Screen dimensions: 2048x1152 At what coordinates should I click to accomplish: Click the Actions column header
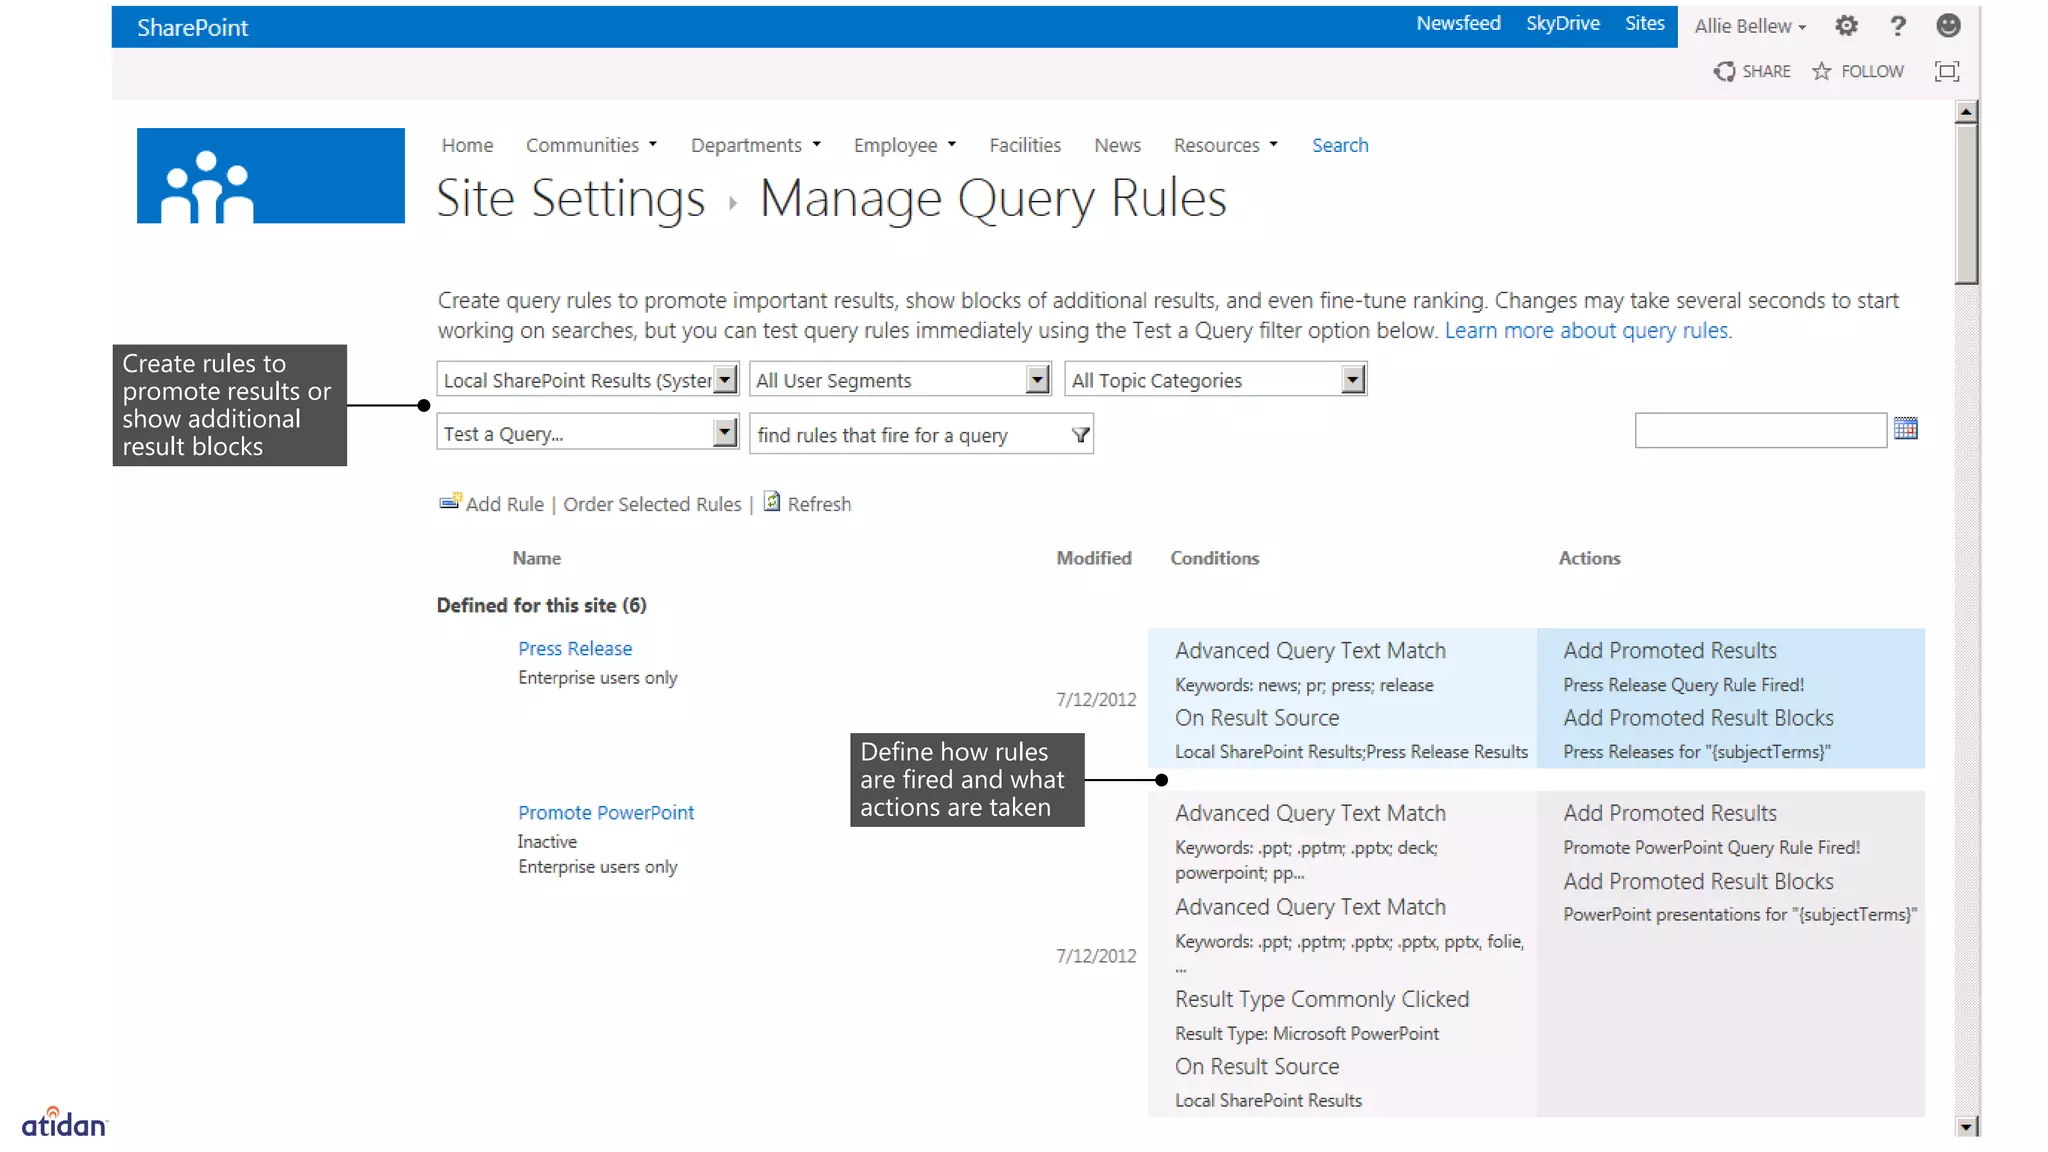[x=1589, y=558]
